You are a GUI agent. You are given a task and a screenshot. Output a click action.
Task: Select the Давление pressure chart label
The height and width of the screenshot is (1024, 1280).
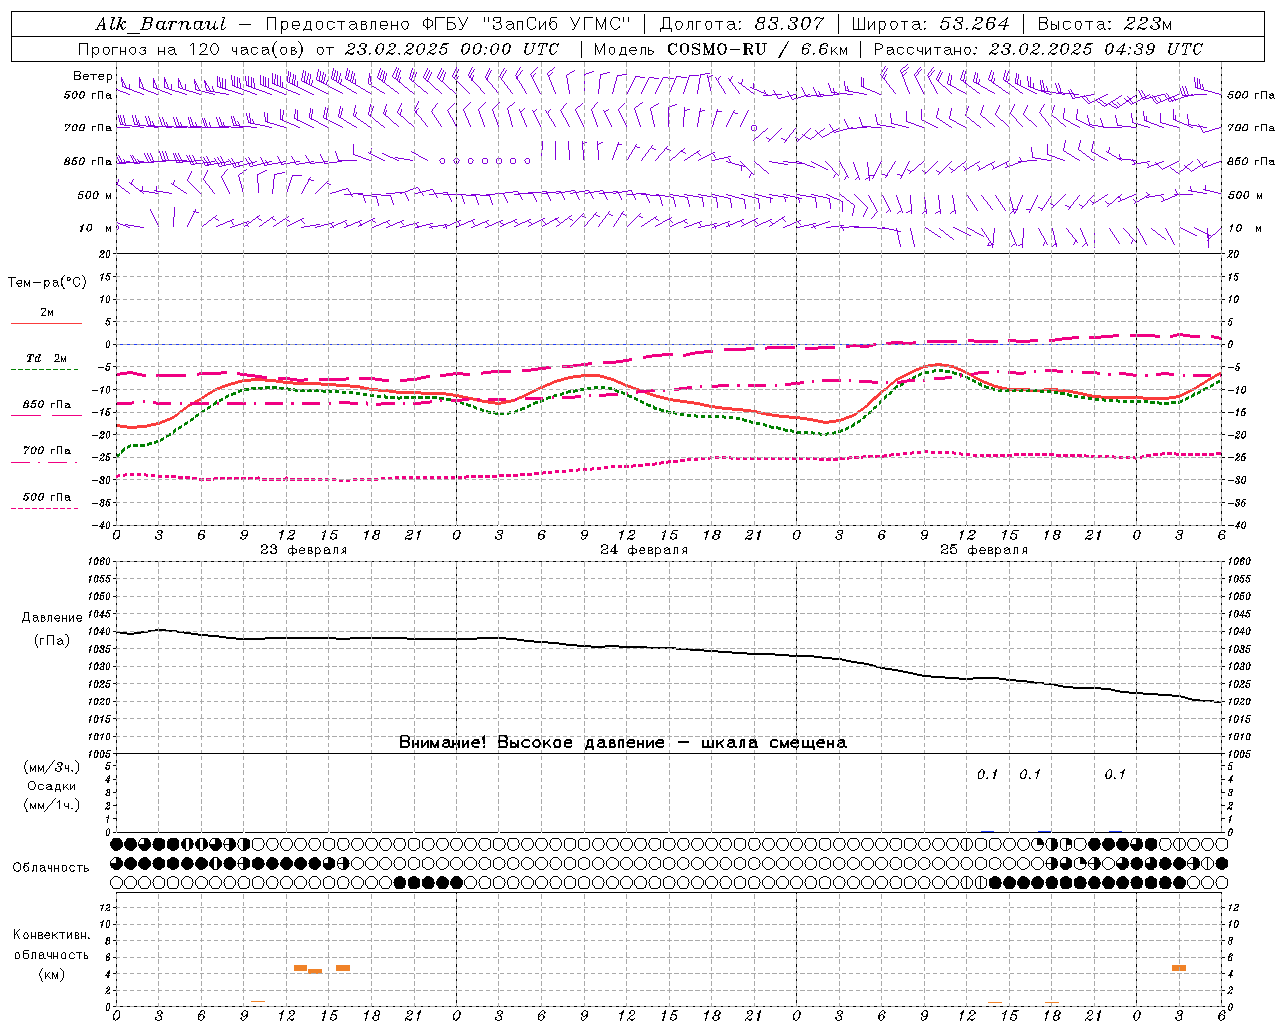coord(52,618)
